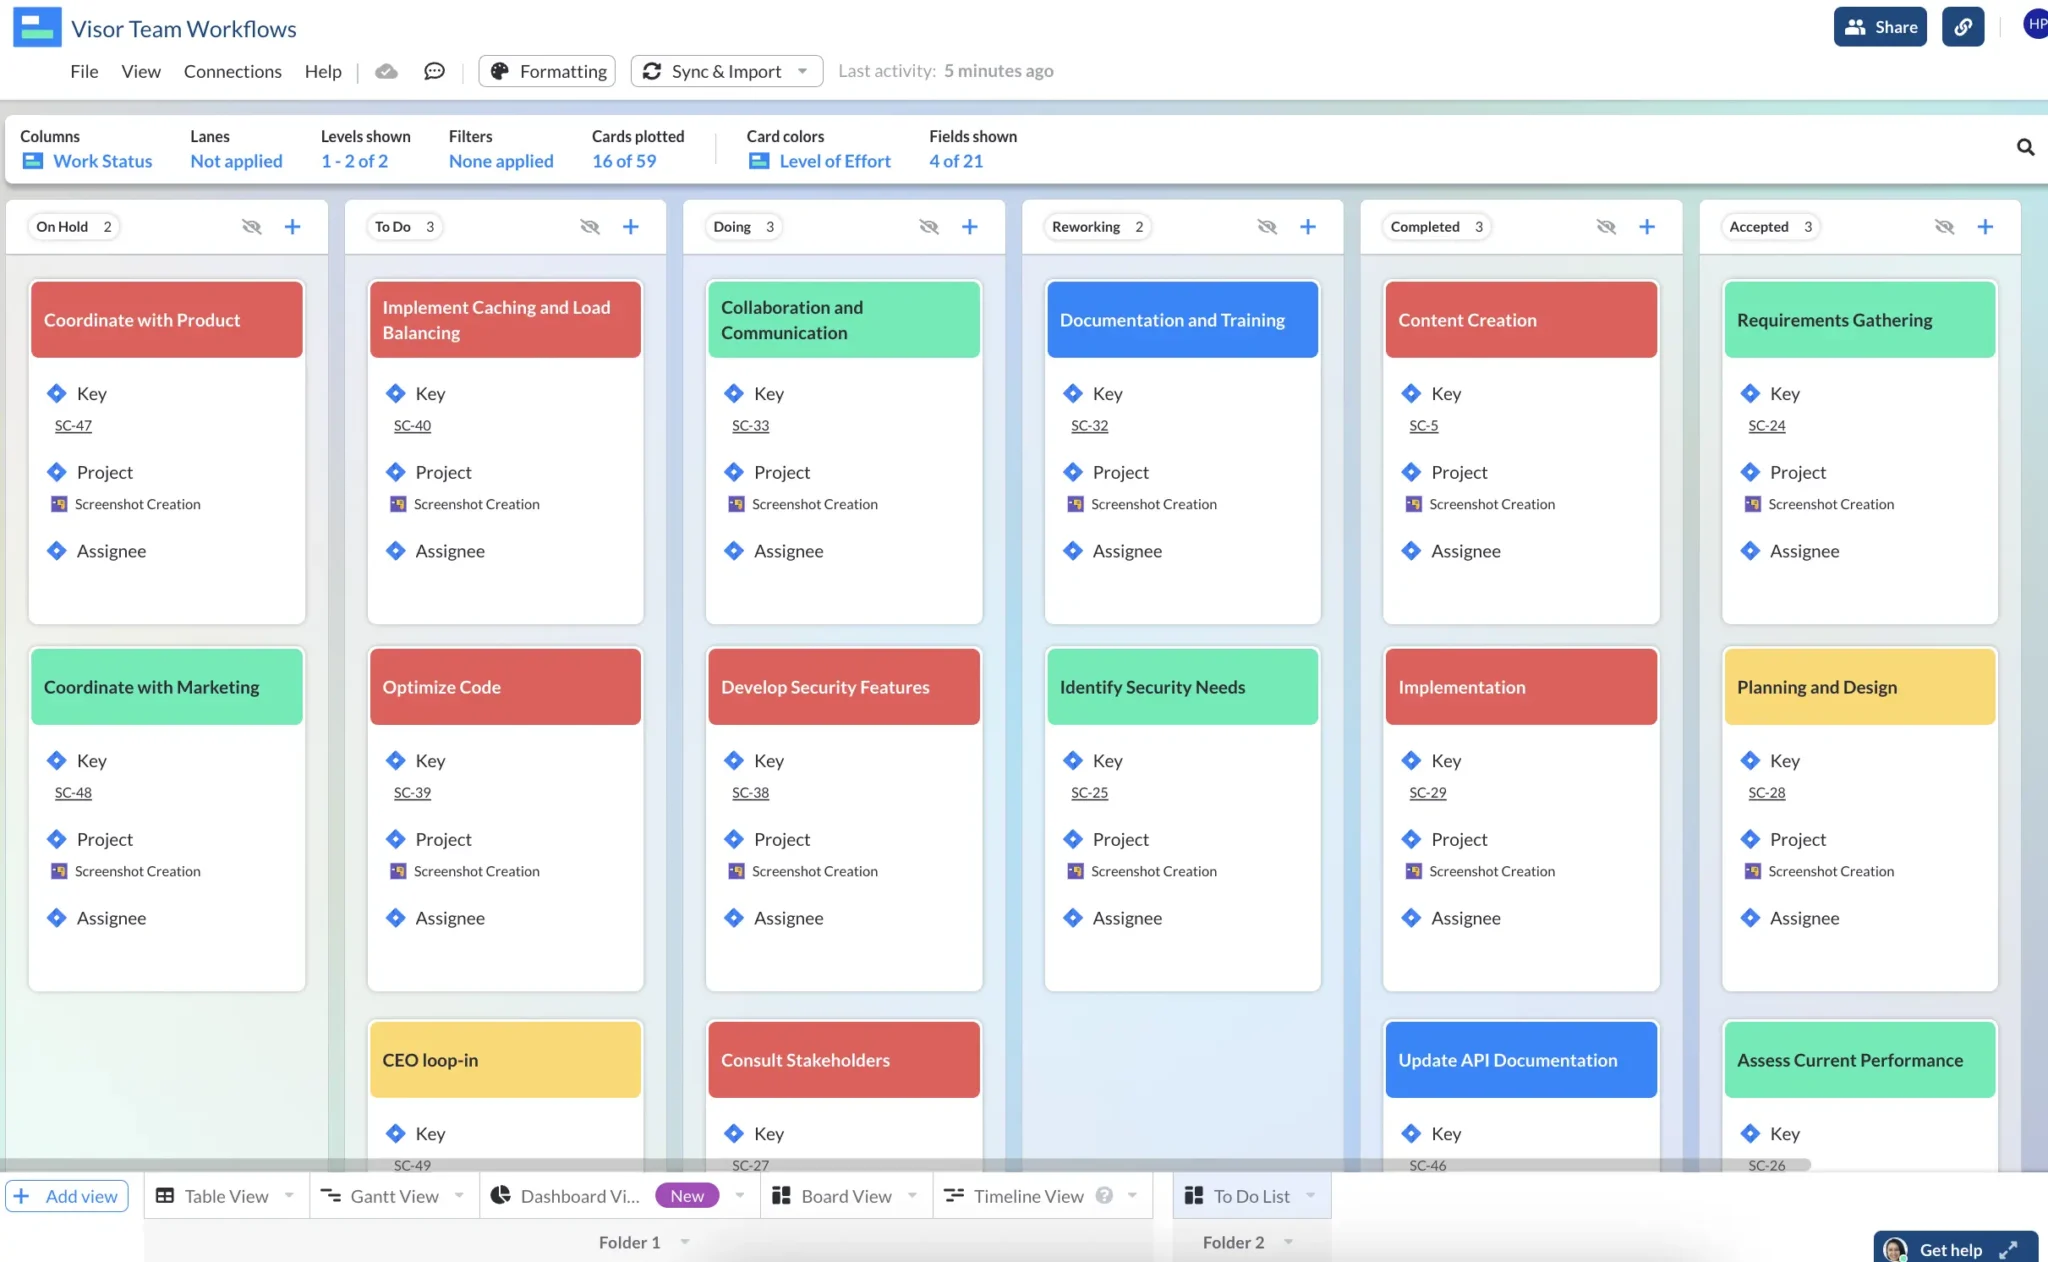Open the SC-32 key link

click(1089, 425)
